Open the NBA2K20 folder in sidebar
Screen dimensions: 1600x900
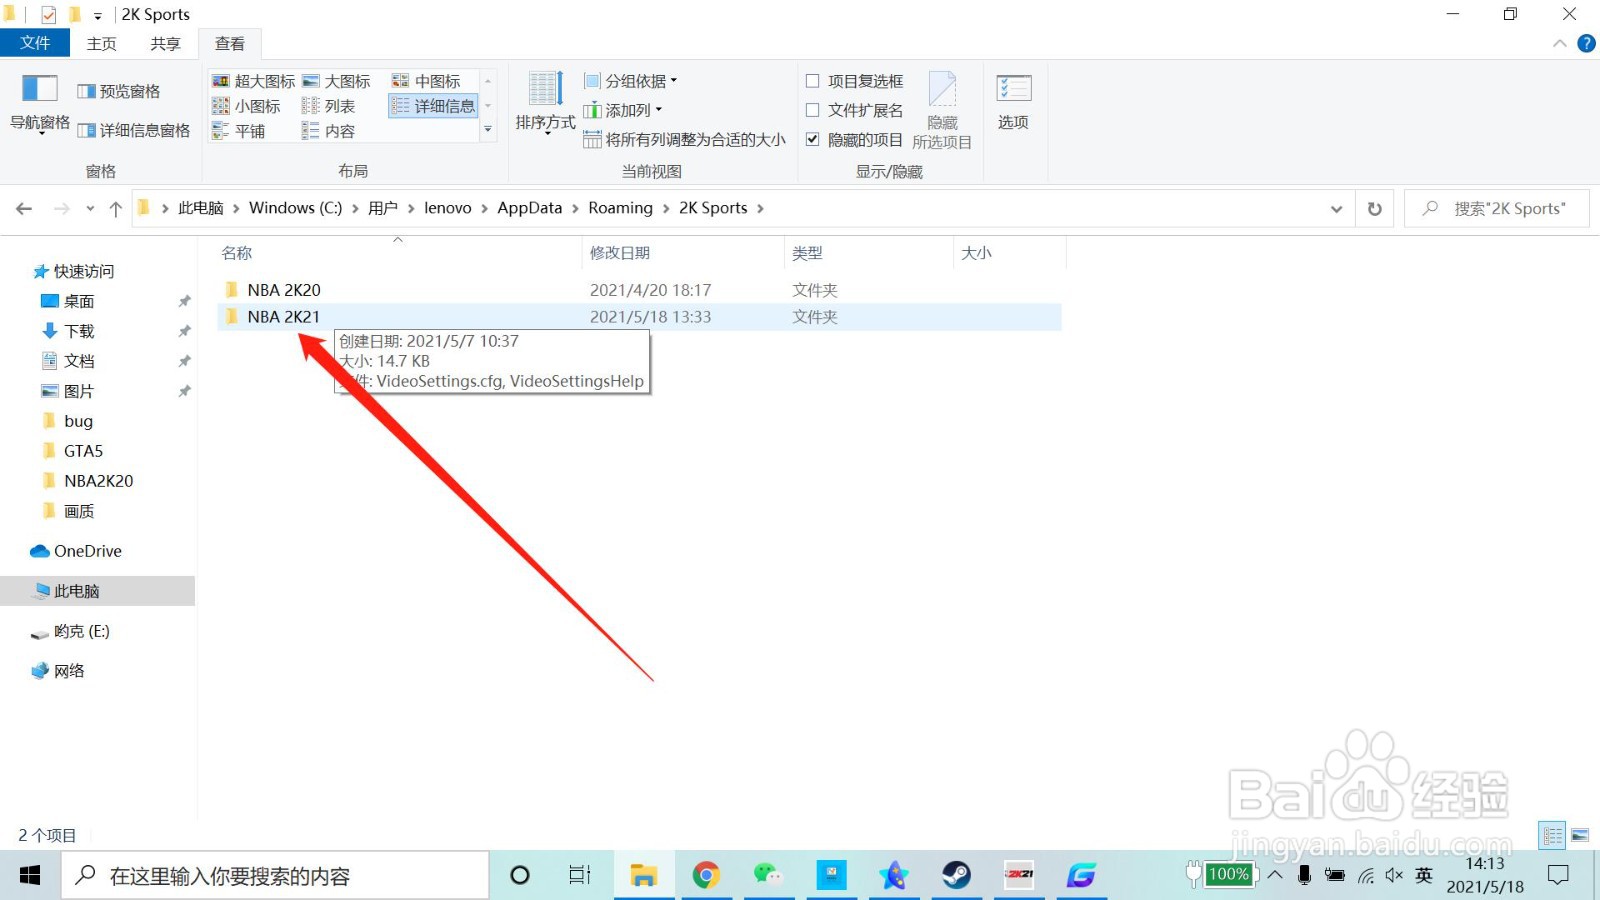[98, 481]
